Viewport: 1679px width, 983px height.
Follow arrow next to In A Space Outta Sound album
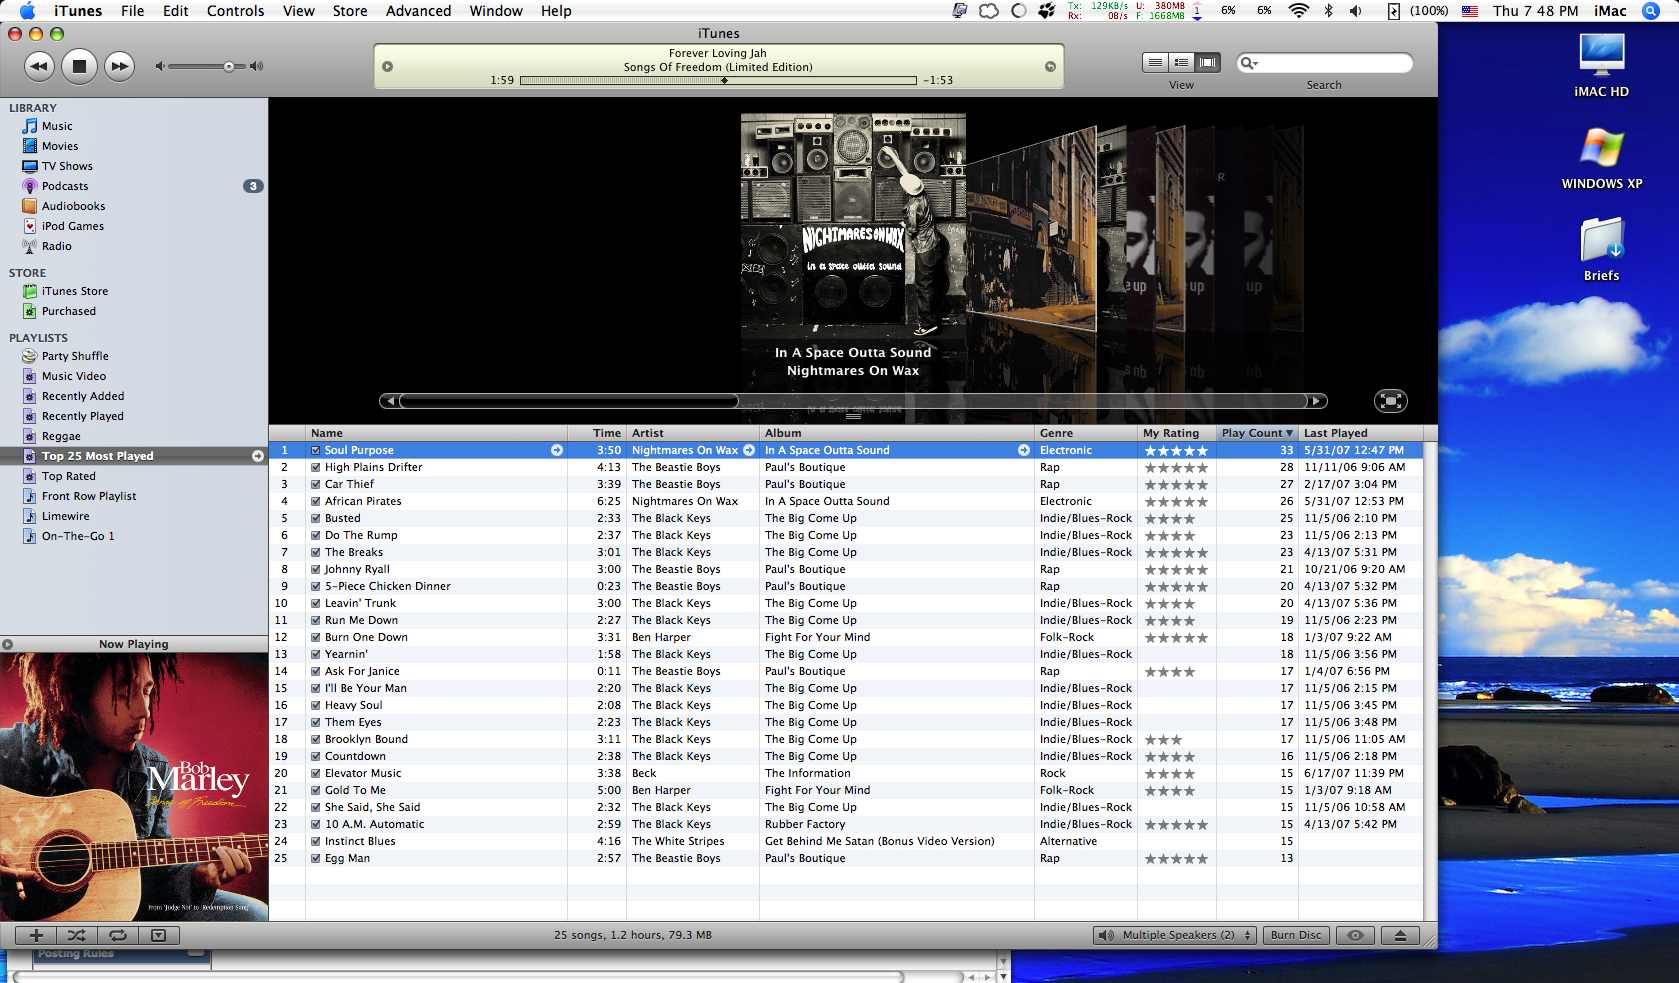(x=1024, y=450)
